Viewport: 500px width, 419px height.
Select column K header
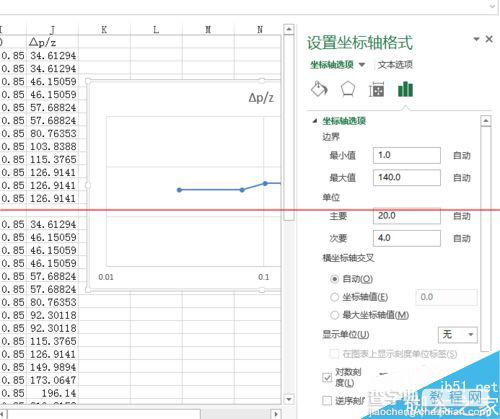click(x=104, y=30)
